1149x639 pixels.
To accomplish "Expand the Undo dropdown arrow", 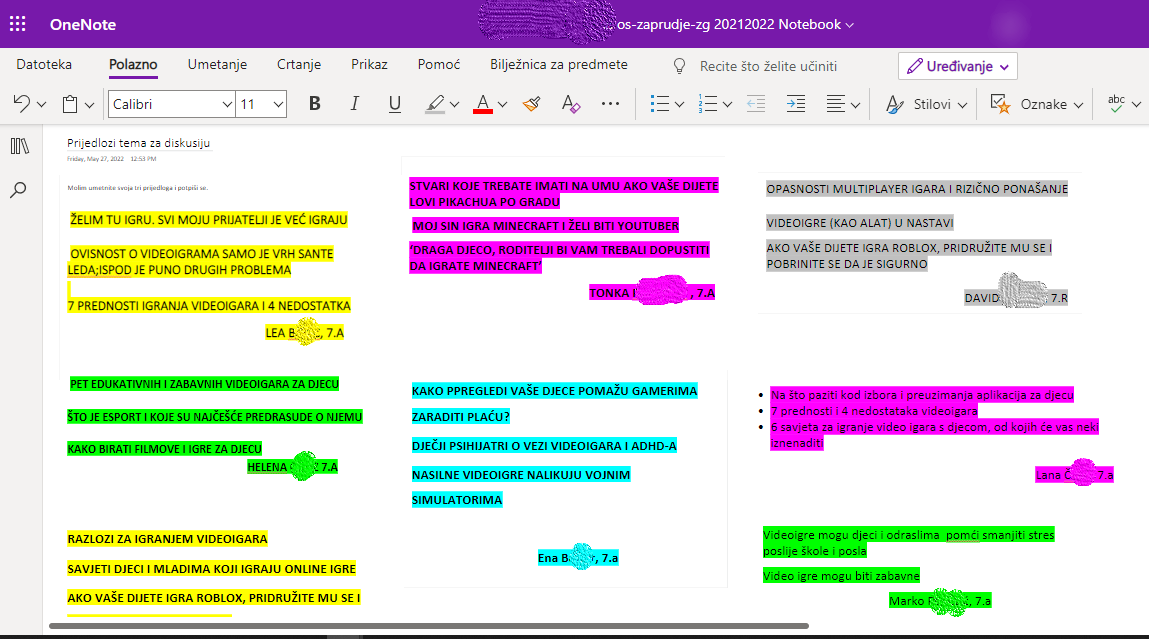I will pyautogui.click(x=42, y=105).
